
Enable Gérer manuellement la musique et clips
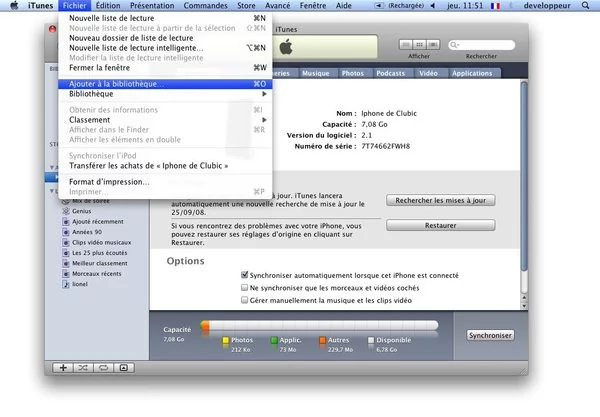(x=245, y=300)
